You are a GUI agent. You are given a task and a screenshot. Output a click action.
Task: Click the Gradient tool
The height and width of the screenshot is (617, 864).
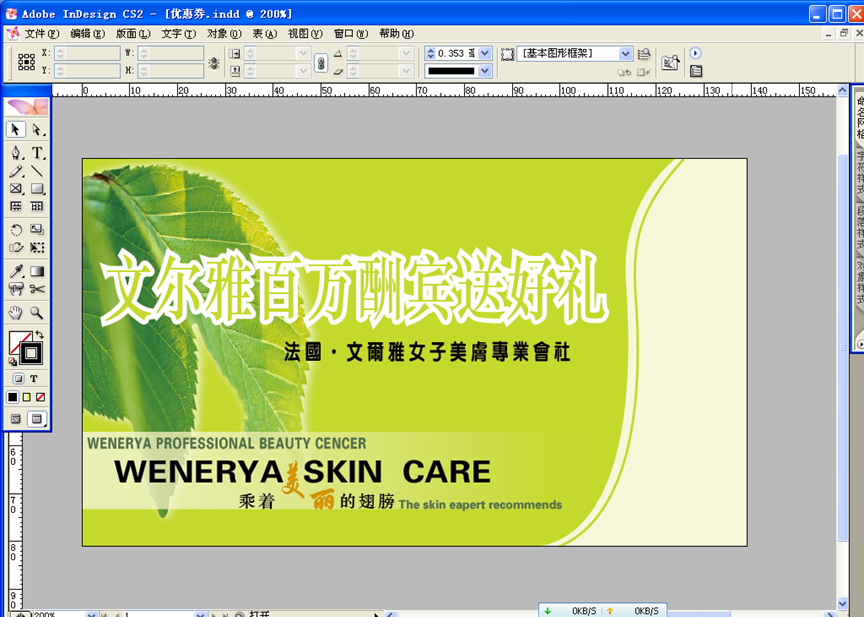click(x=37, y=271)
